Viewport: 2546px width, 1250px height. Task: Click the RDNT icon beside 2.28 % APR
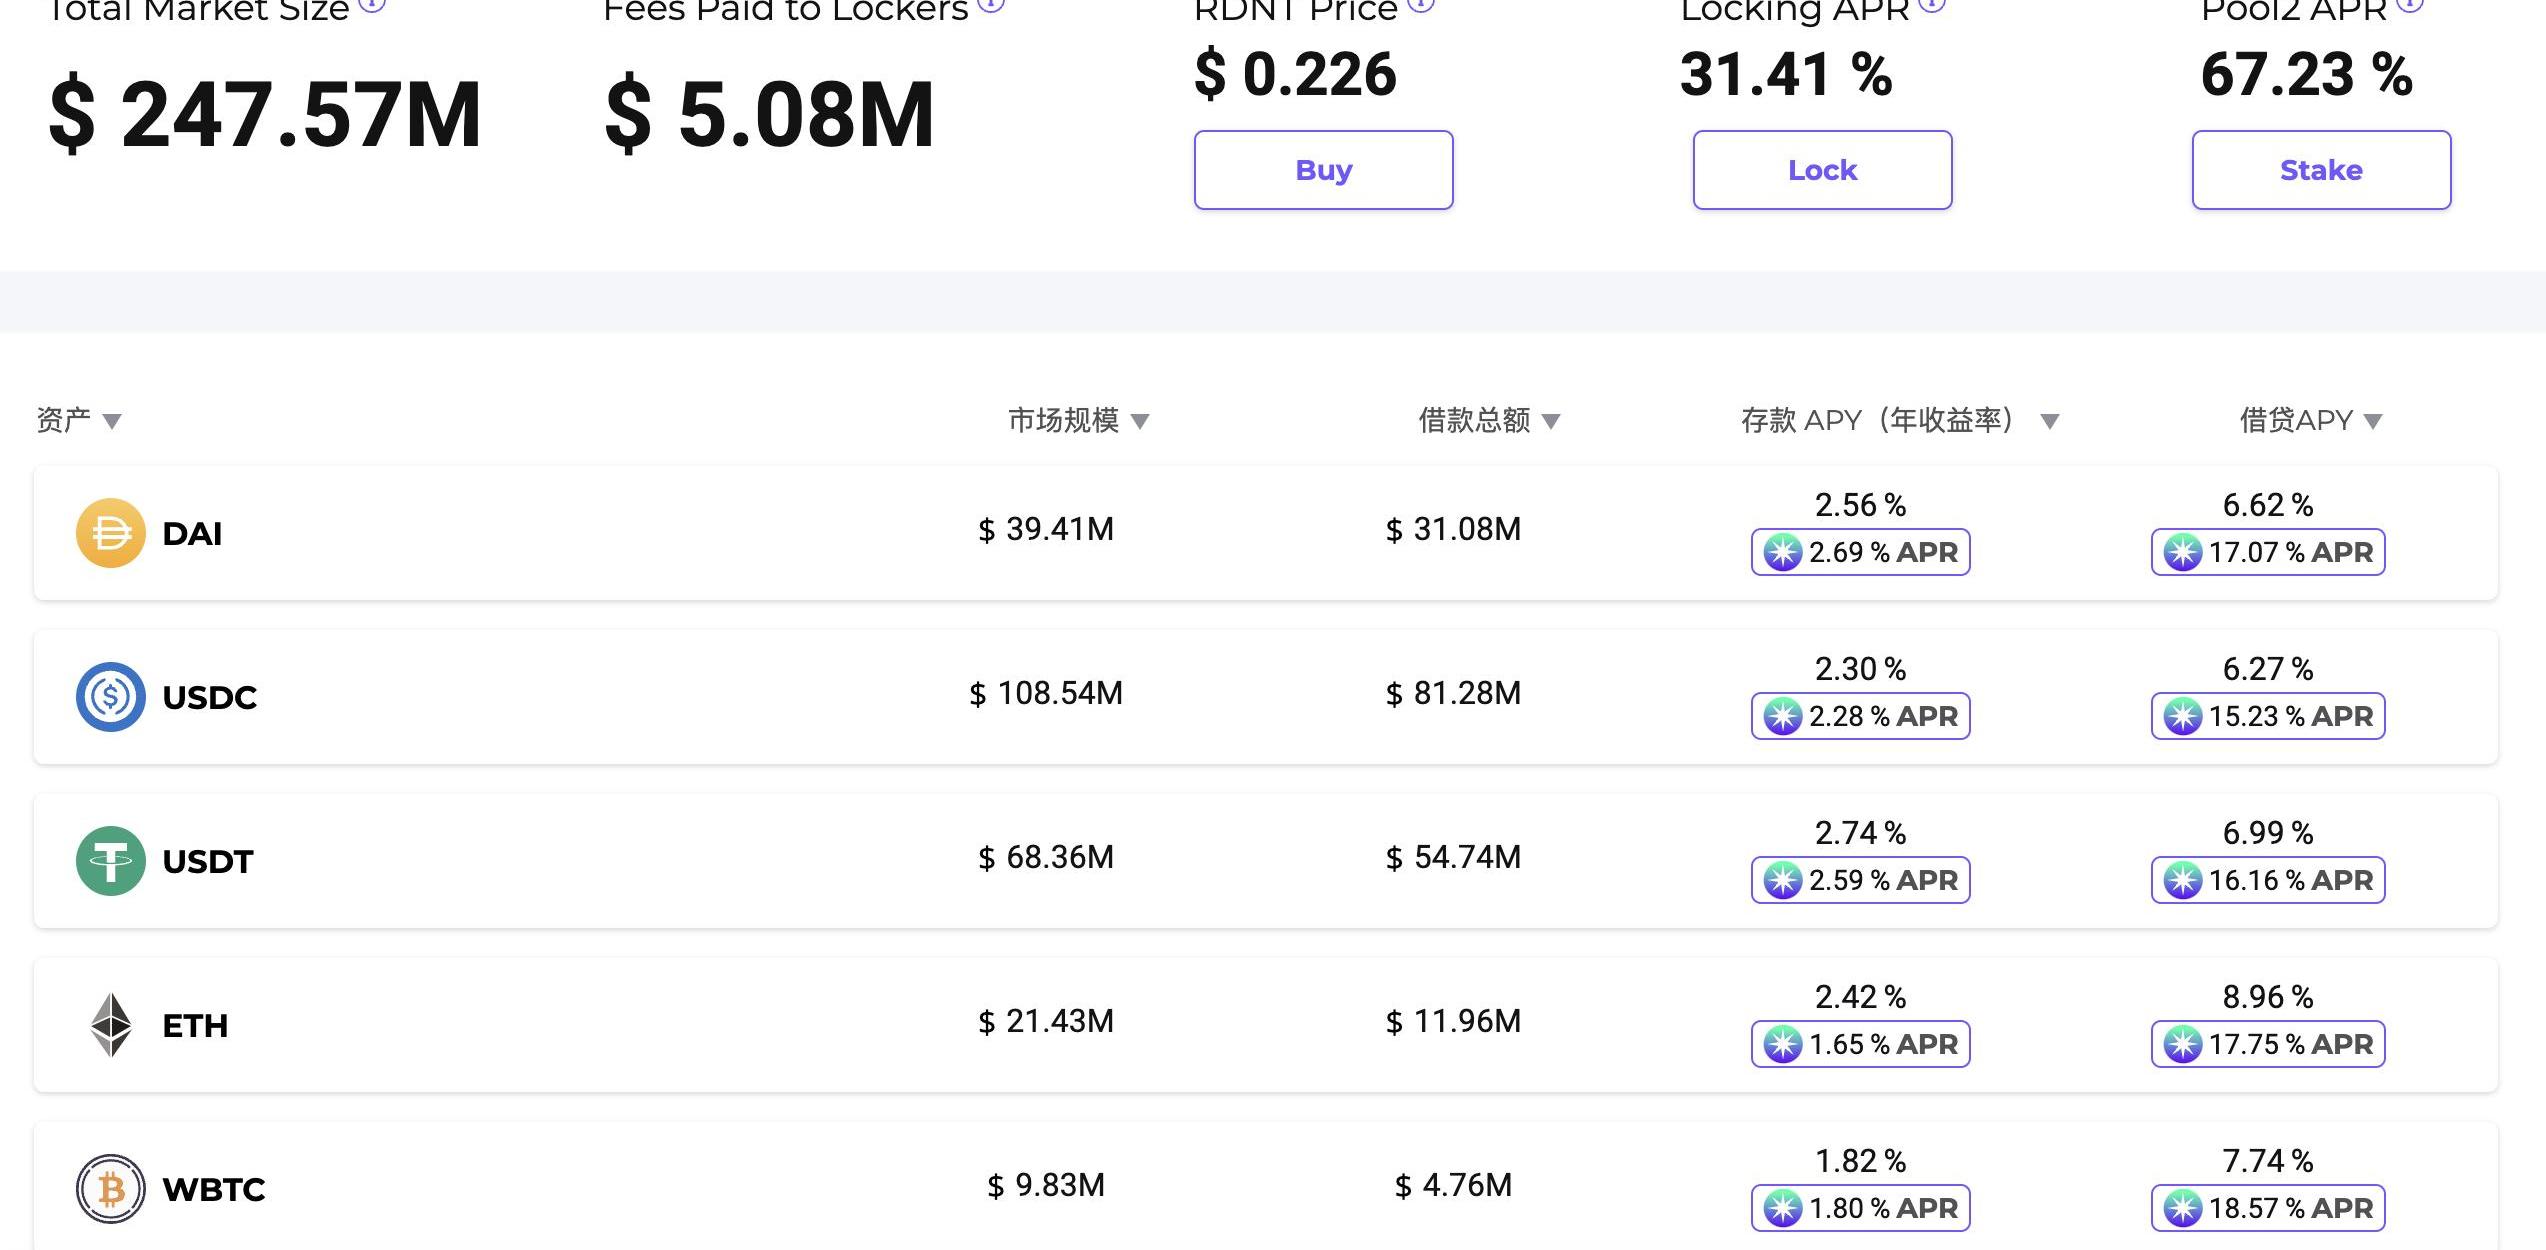(1782, 716)
